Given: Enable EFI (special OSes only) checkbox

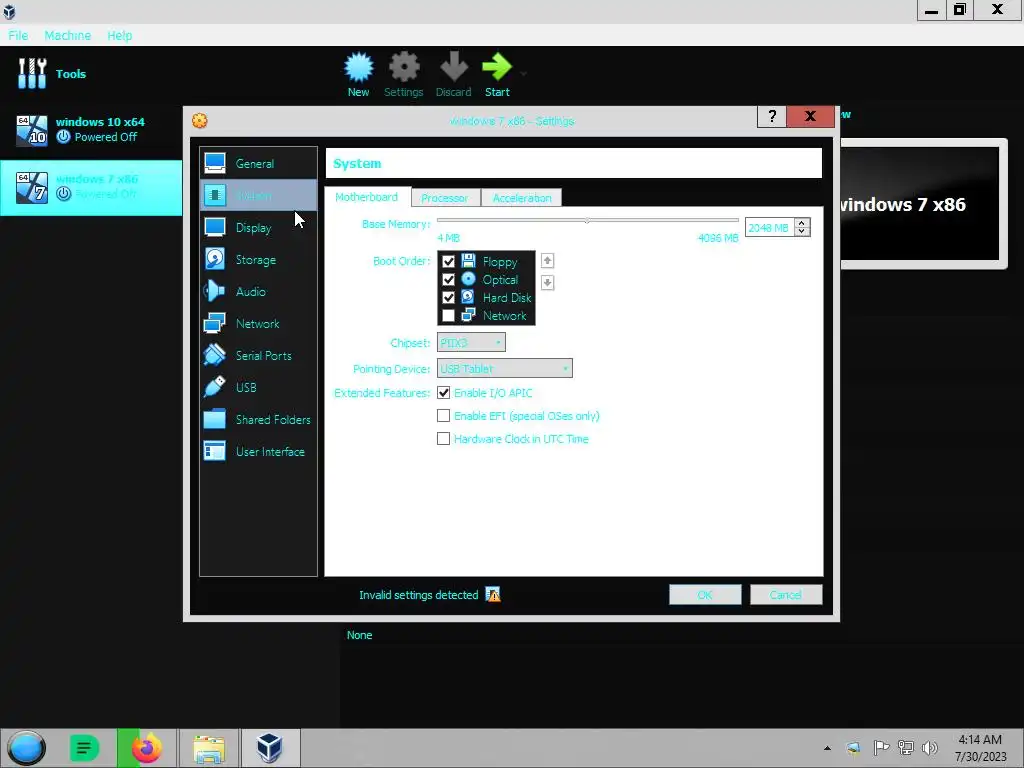Looking at the screenshot, I should (443, 415).
